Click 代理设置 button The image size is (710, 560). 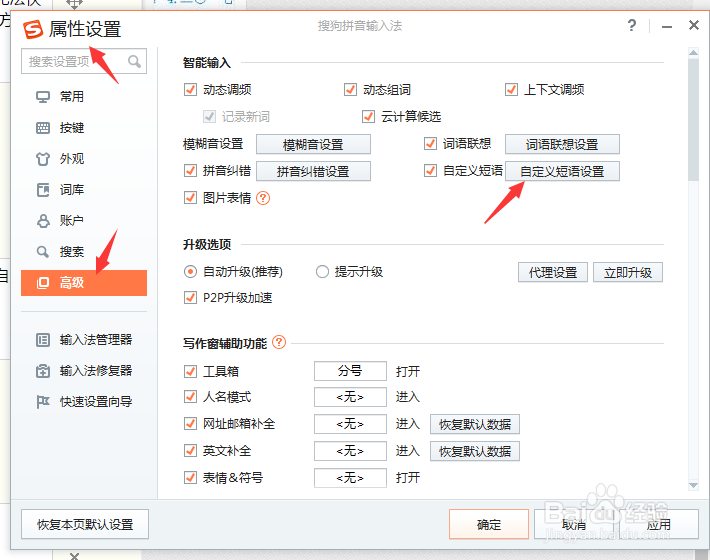553,273
